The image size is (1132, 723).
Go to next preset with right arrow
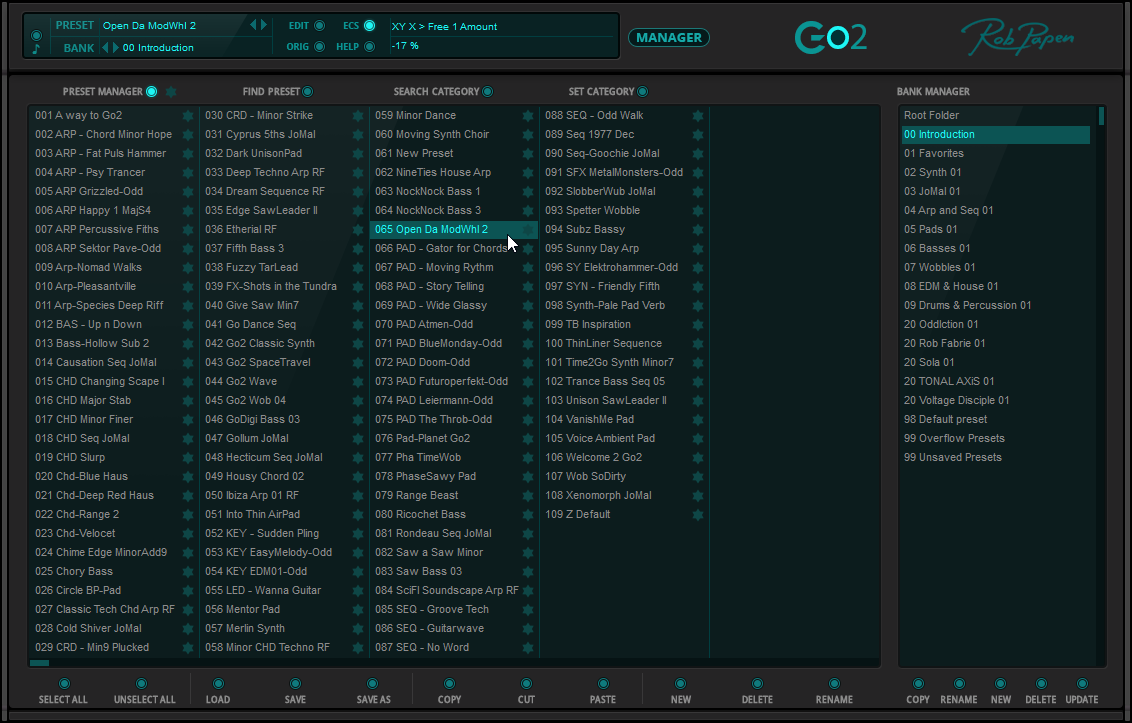pyautogui.click(x=264, y=25)
